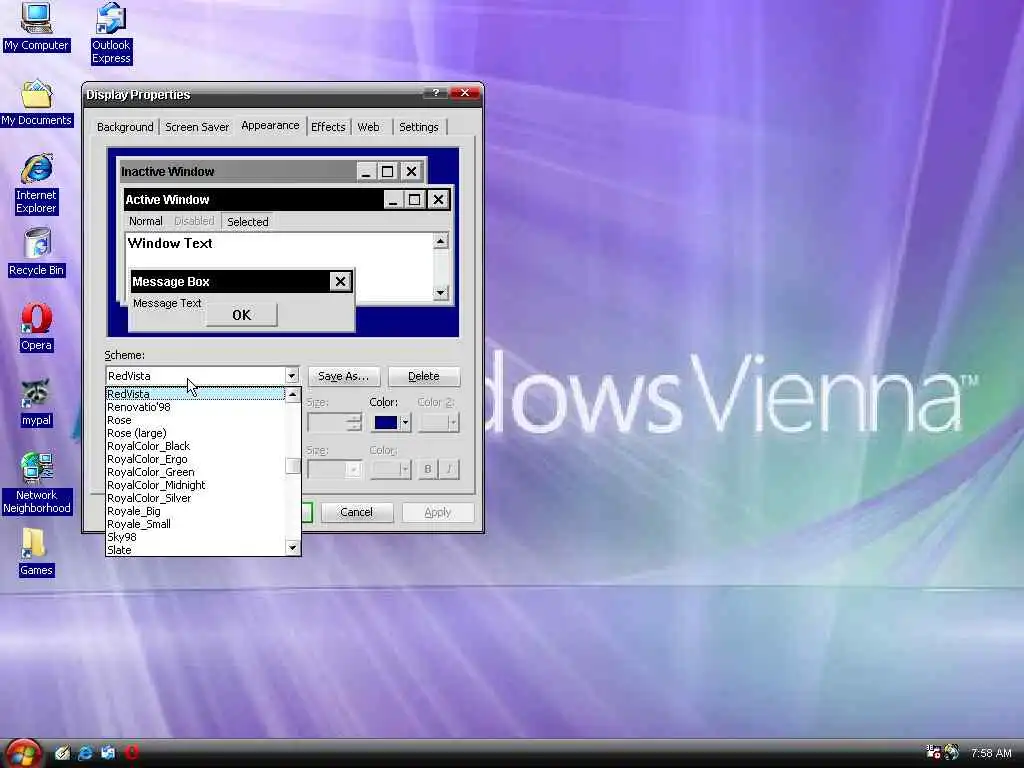Click the Delete scheme button

(424, 376)
